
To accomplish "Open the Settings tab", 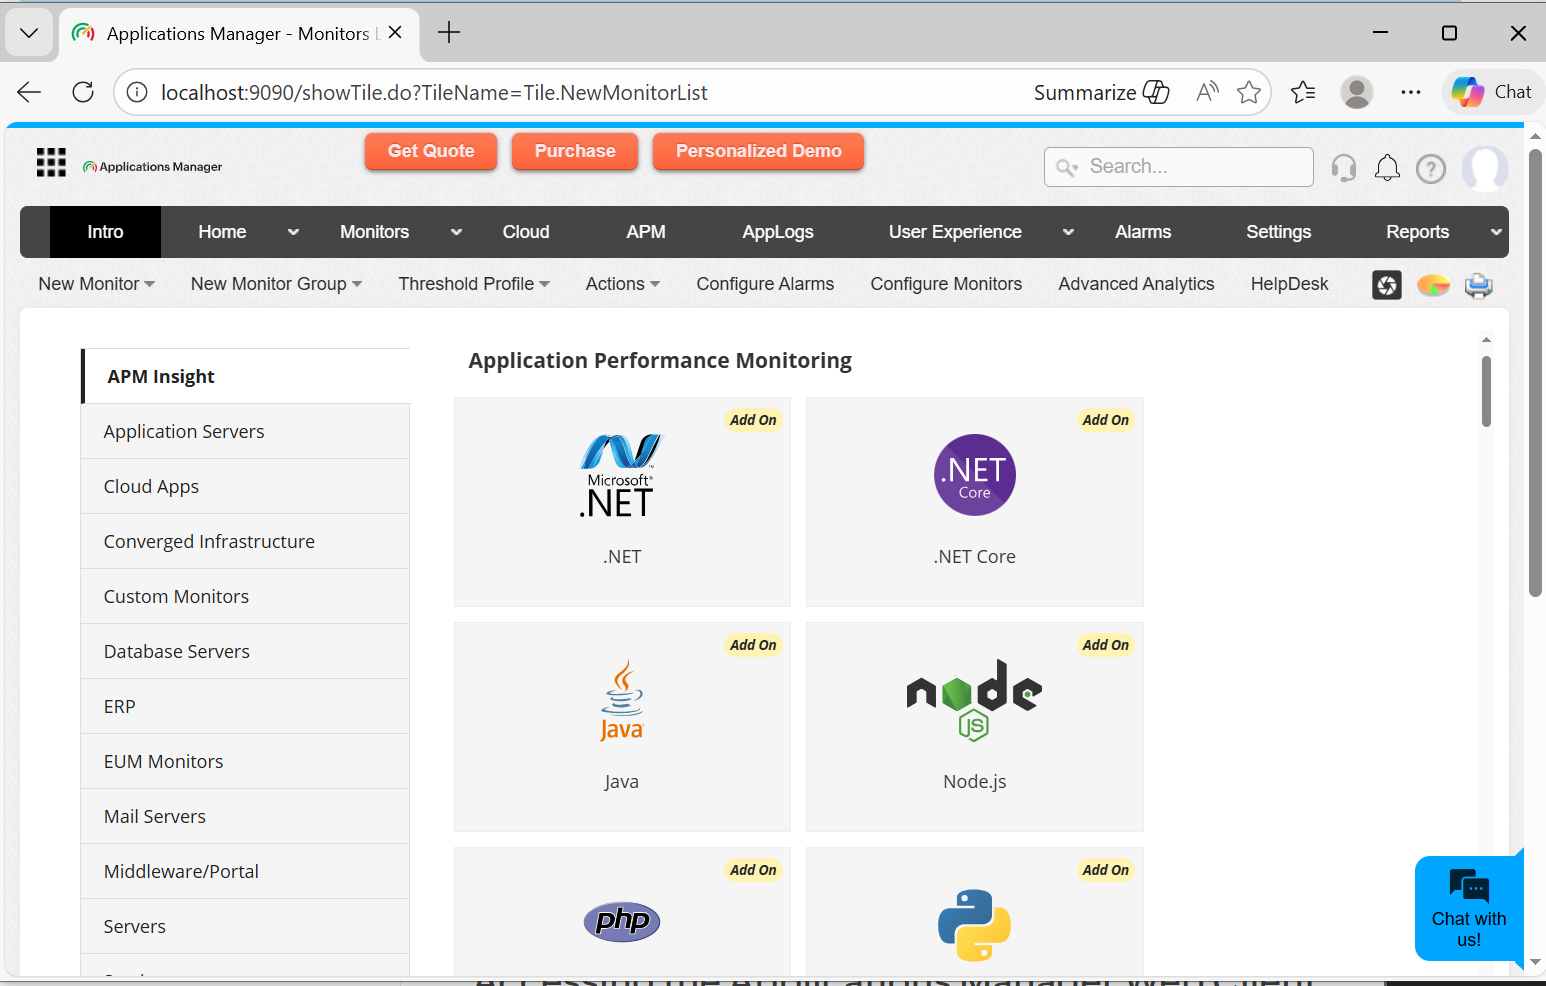I will tap(1277, 232).
